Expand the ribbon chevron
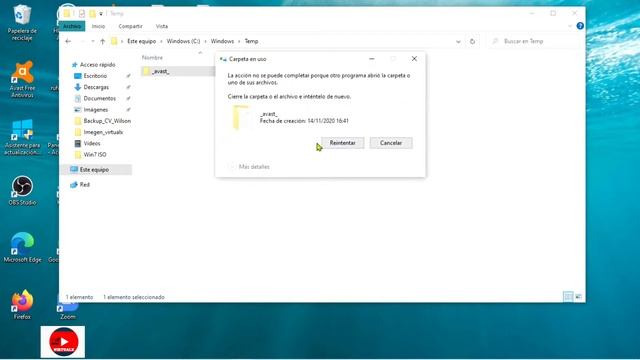This screenshot has height=360, width=640. (570, 26)
